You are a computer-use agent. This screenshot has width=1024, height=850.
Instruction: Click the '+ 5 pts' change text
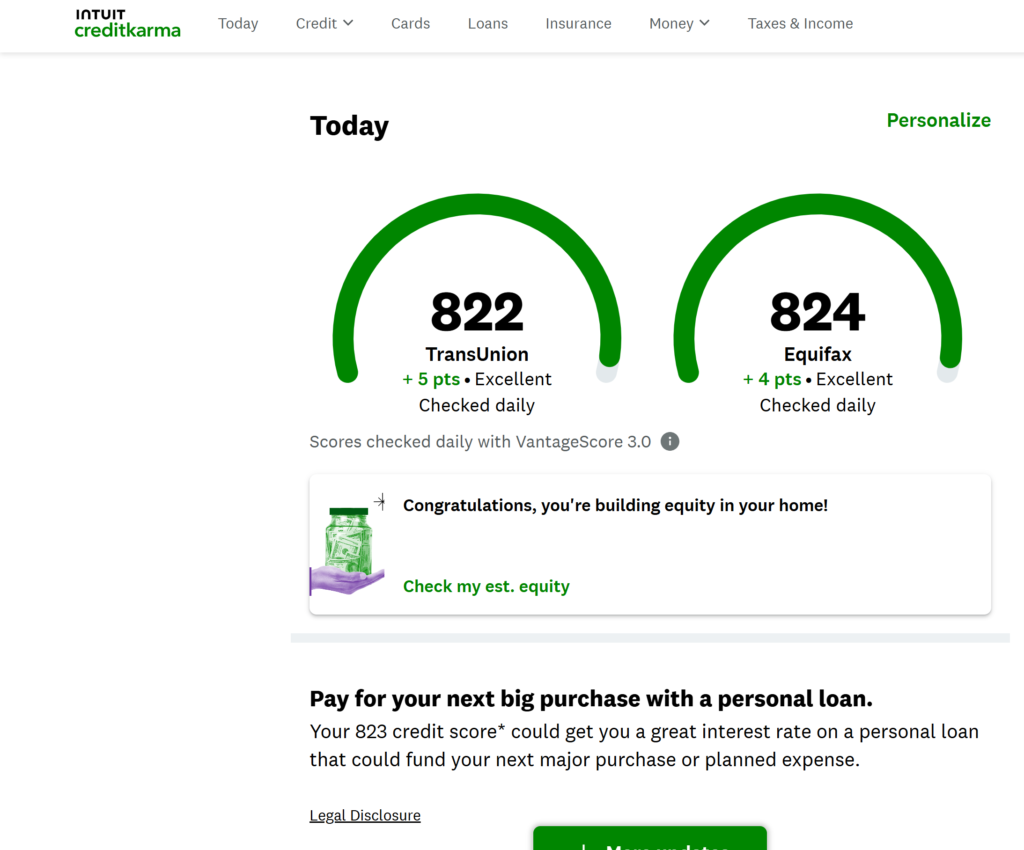[431, 379]
